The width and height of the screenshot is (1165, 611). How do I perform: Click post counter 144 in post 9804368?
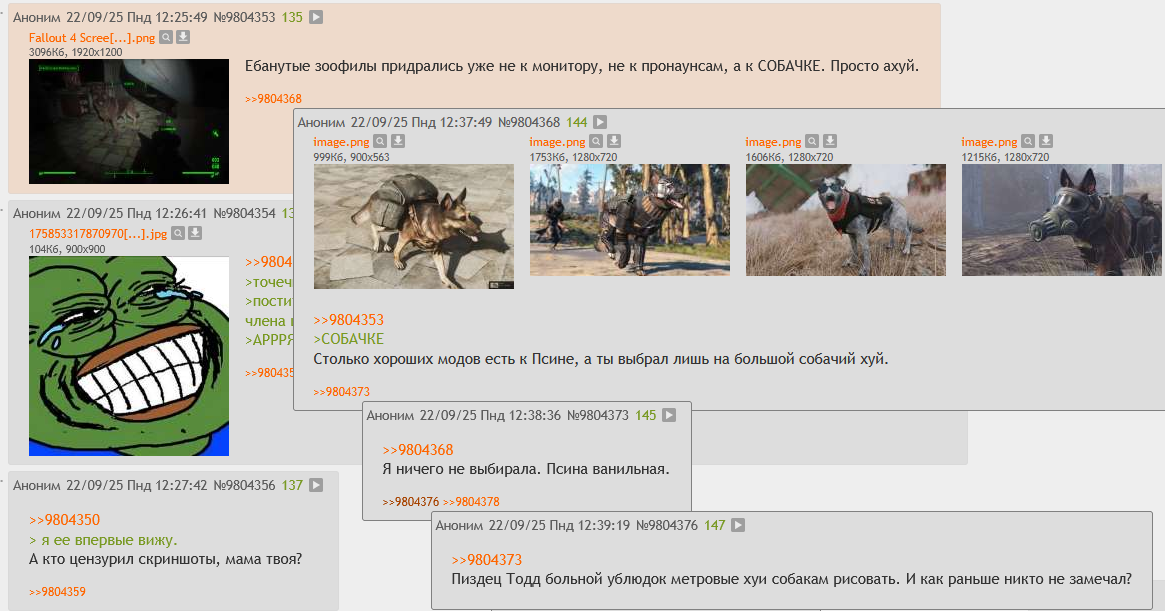(577, 122)
